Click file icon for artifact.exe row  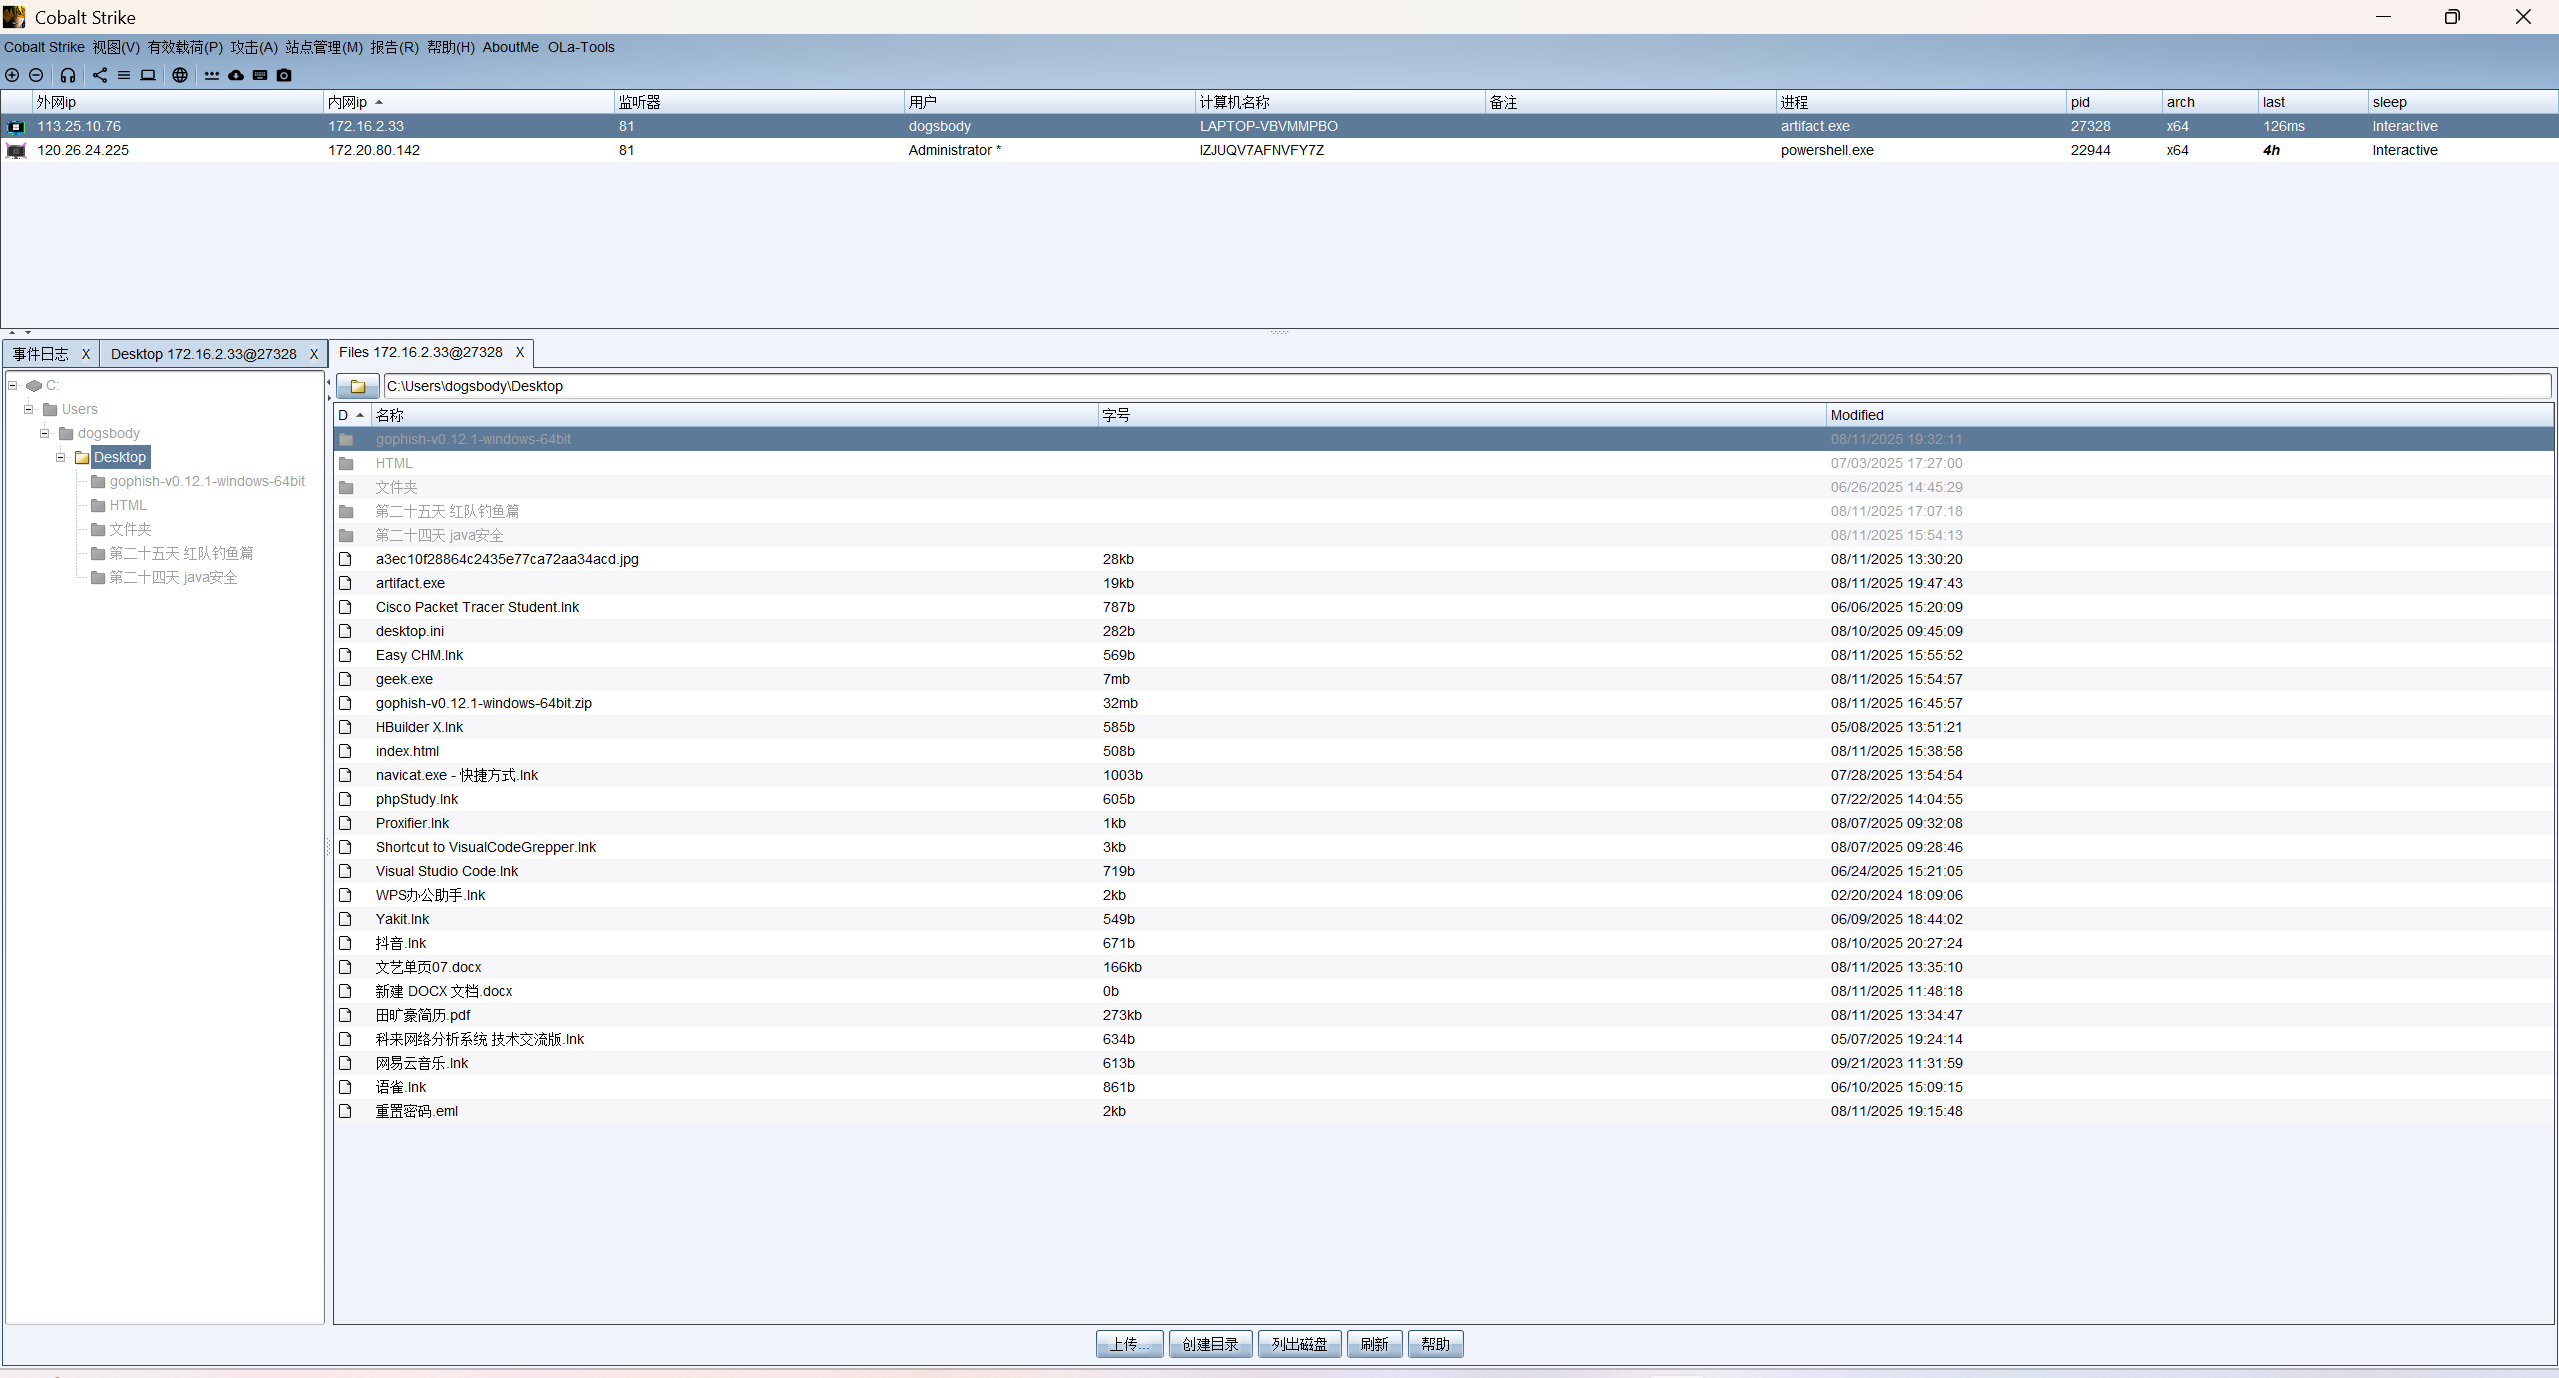point(345,584)
